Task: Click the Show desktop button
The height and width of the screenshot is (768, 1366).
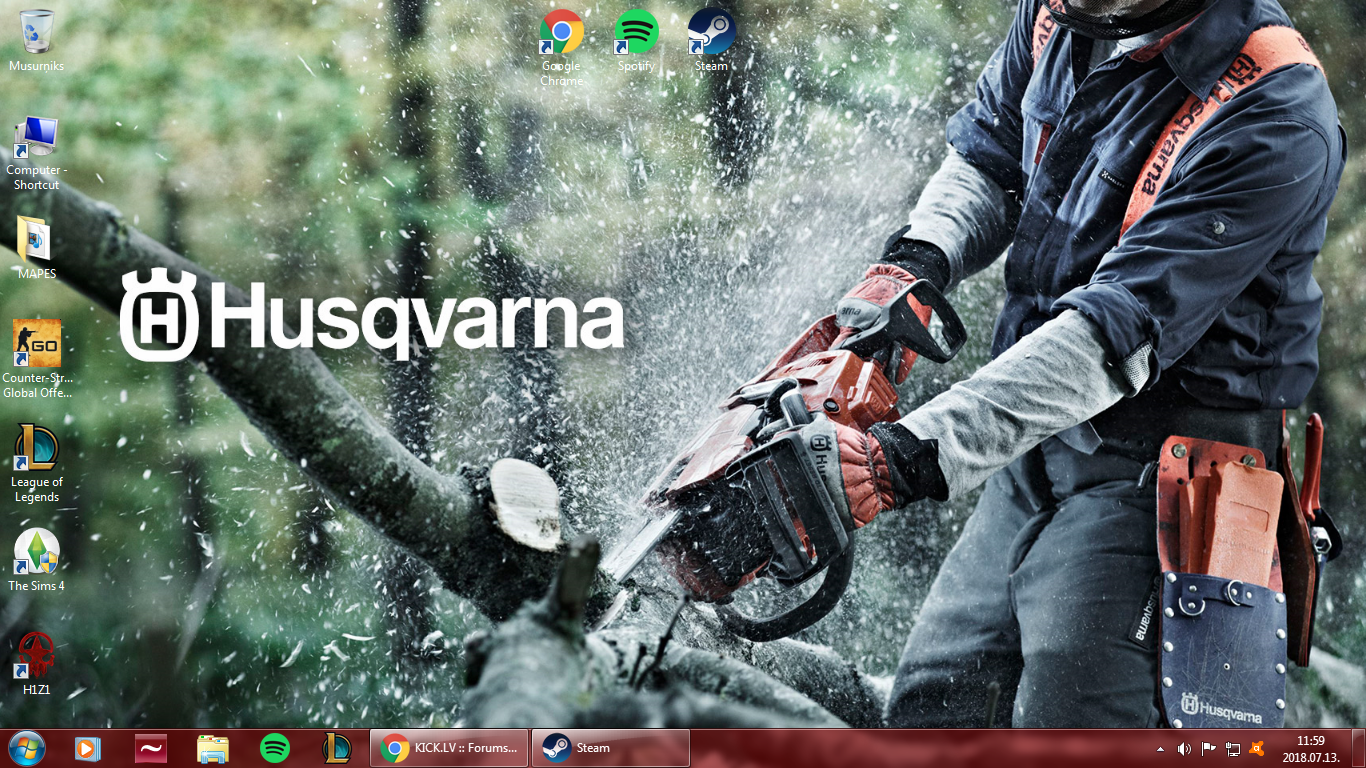Action: [x=1358, y=748]
